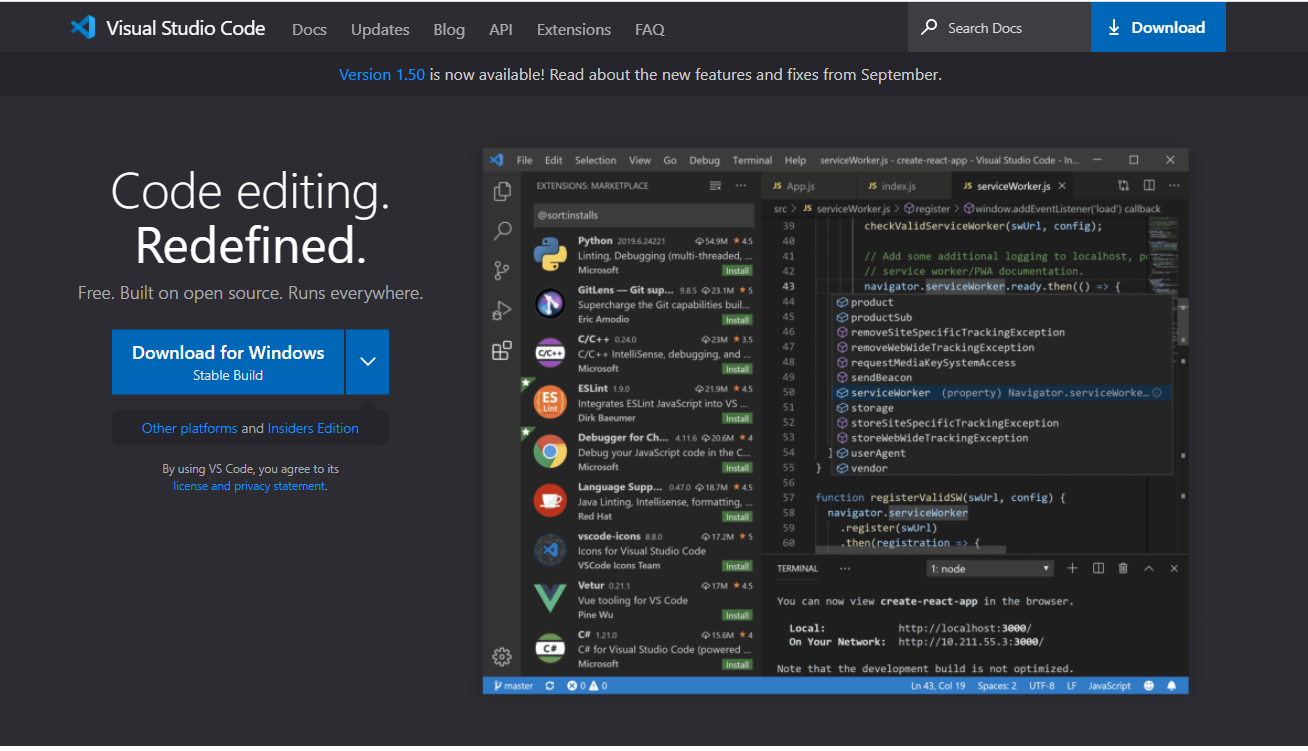The width and height of the screenshot is (1308, 751).
Task: Open terminal panel more tabs ellipsis
Action: coord(845,568)
